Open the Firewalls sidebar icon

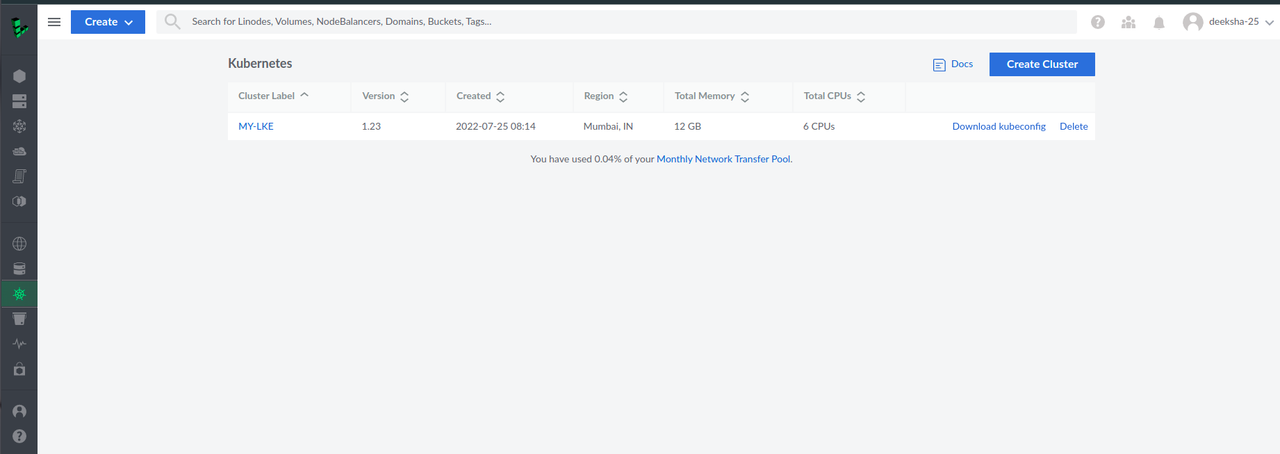19,151
